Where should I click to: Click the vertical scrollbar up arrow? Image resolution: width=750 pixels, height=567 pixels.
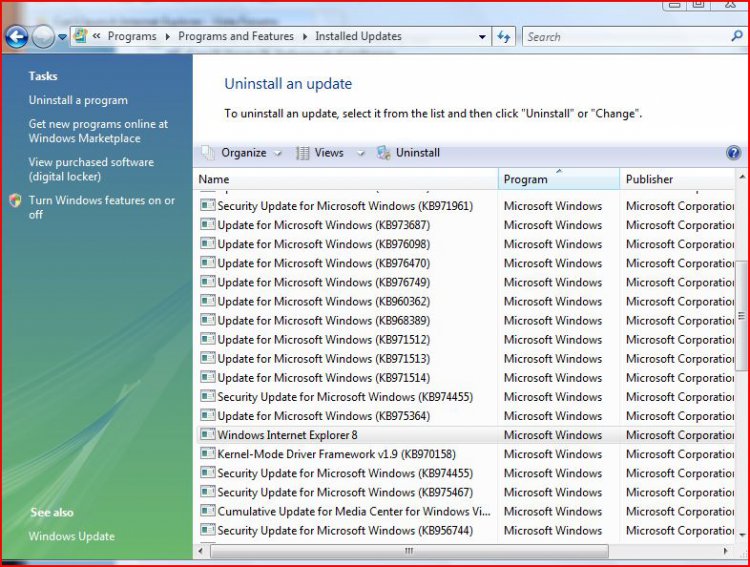742,178
